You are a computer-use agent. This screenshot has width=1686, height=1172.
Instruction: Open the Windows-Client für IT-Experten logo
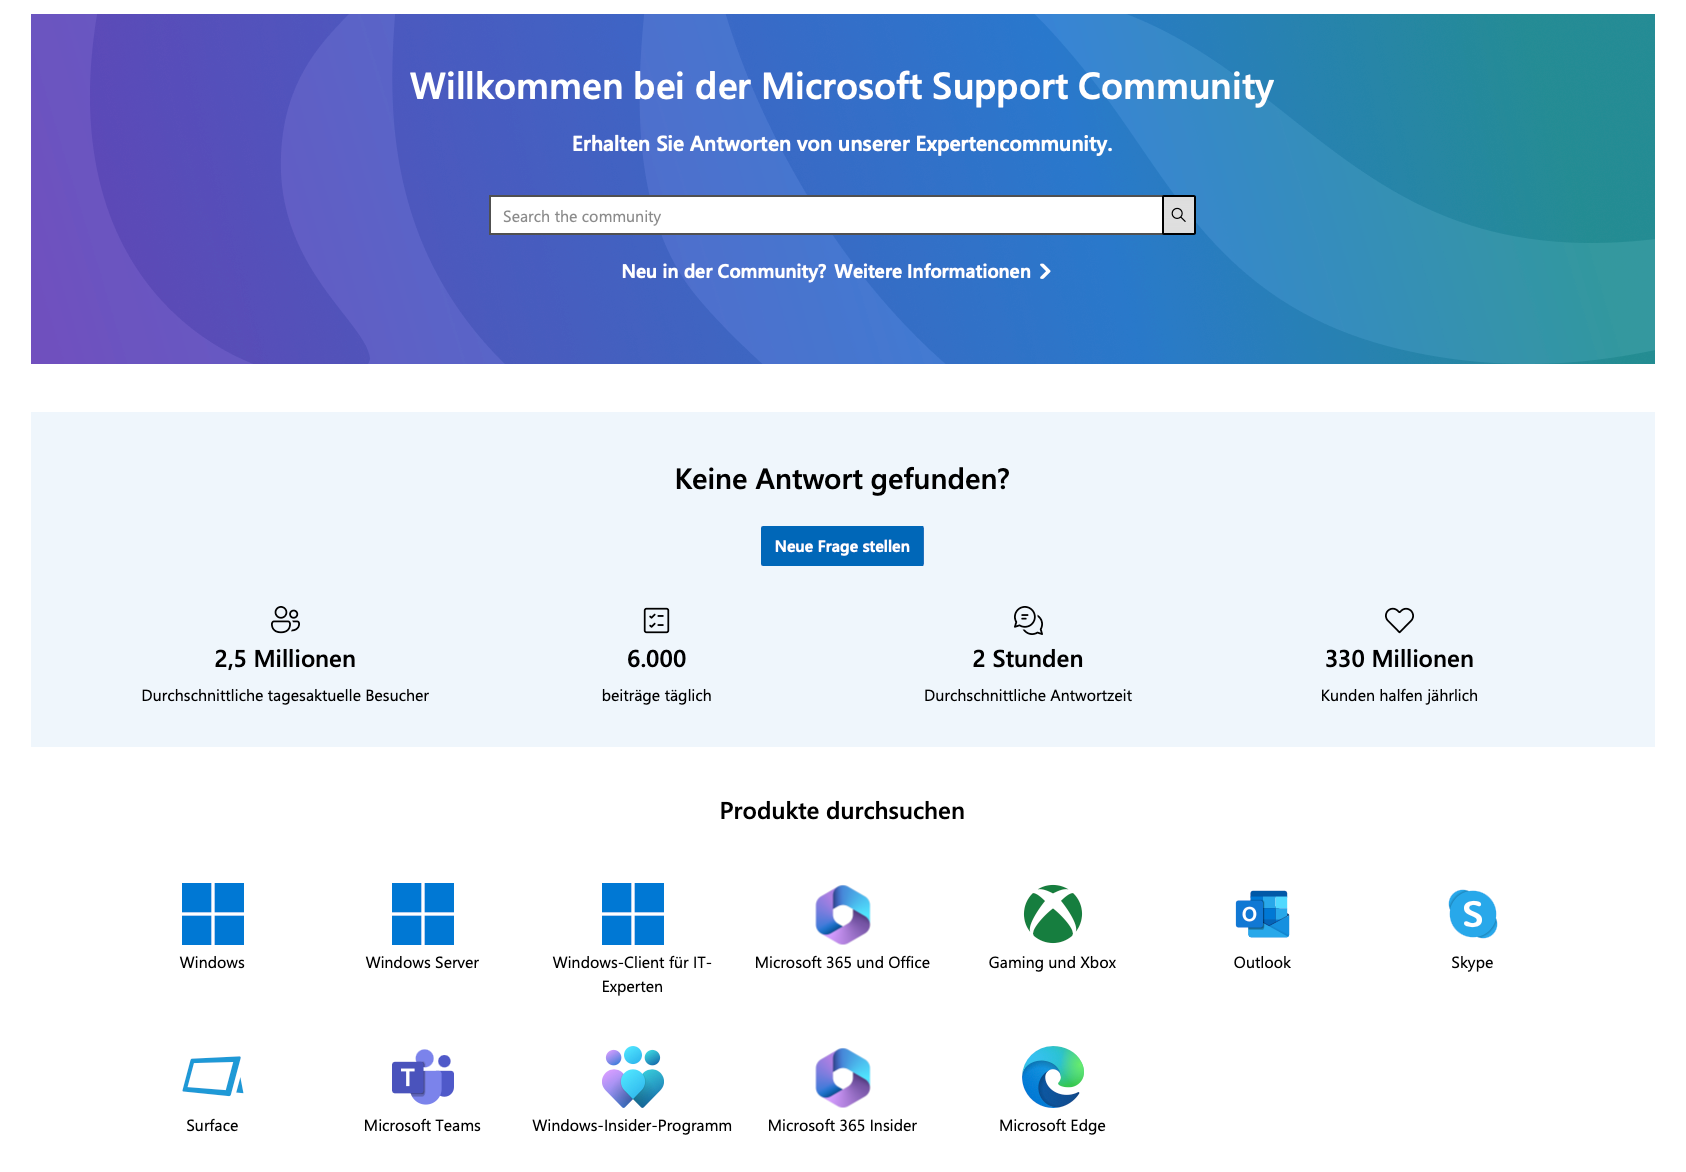tap(632, 913)
